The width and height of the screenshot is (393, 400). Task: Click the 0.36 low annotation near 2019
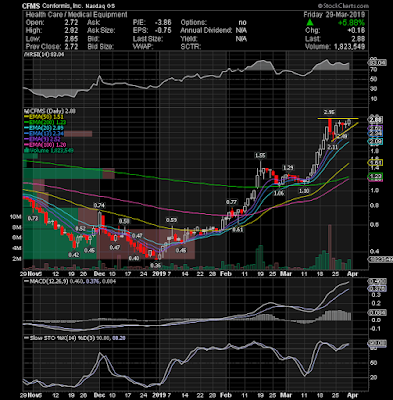pos(155,265)
